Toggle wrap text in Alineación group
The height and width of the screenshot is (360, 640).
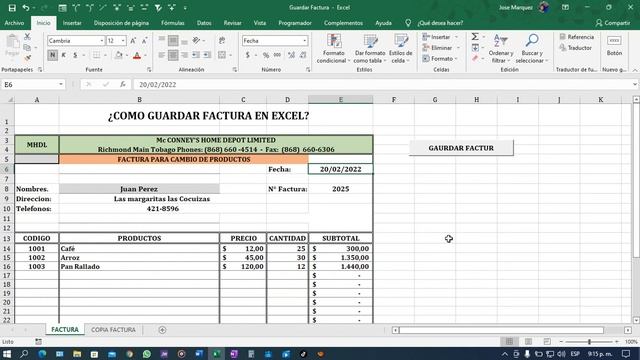coord(222,40)
